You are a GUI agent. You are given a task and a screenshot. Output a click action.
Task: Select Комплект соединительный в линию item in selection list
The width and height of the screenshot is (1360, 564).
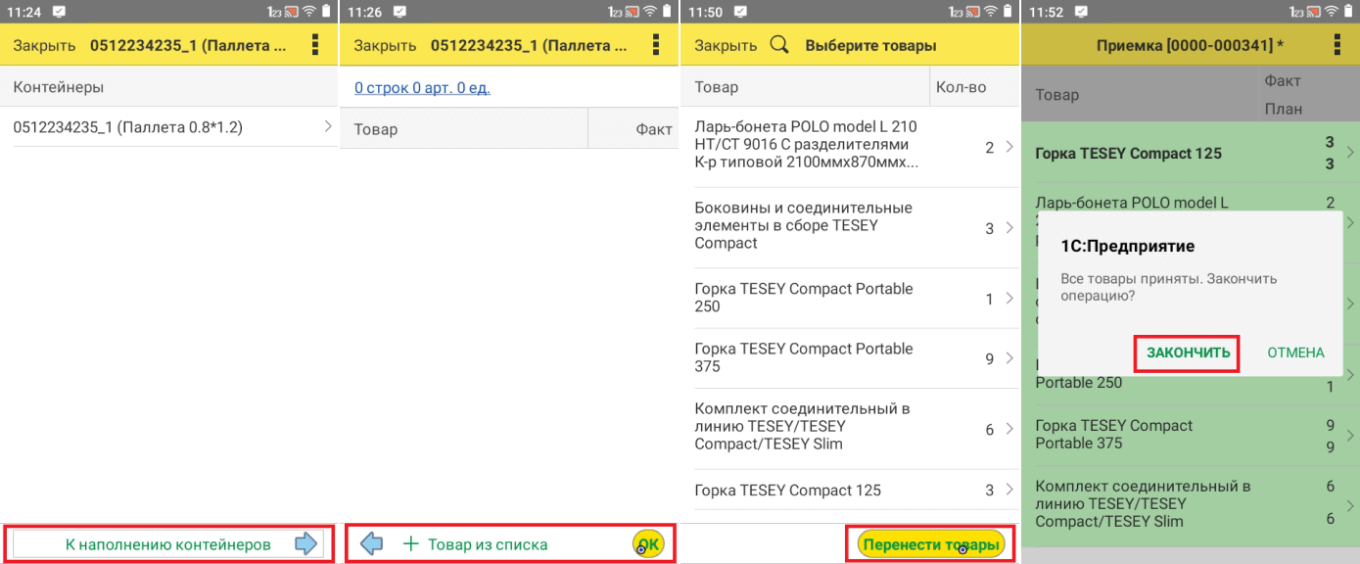coord(850,429)
